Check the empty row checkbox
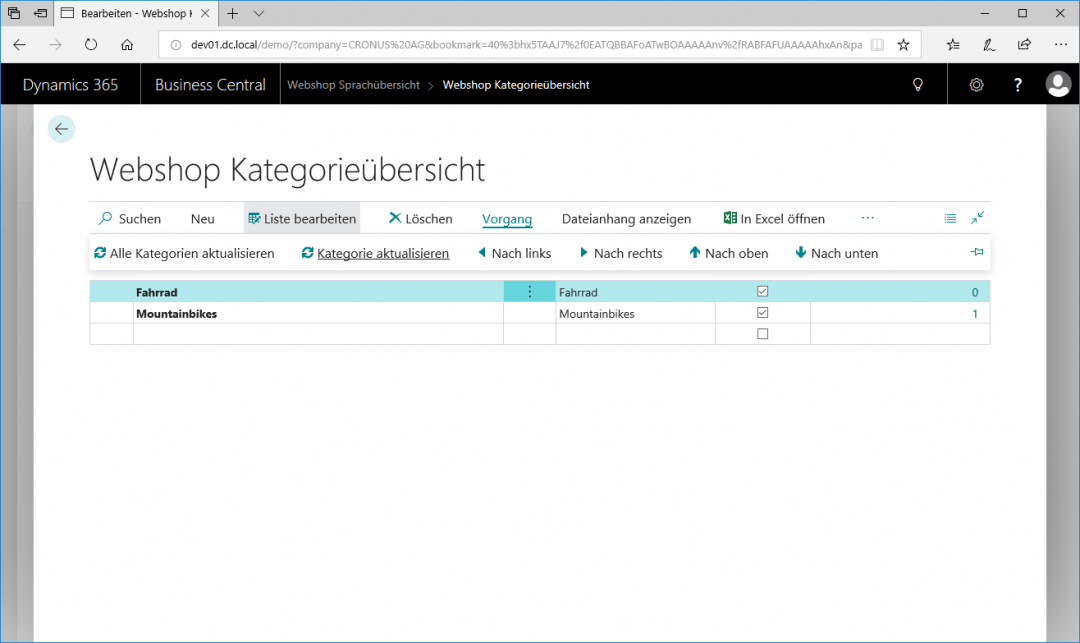This screenshot has height=643, width=1080. [x=762, y=334]
